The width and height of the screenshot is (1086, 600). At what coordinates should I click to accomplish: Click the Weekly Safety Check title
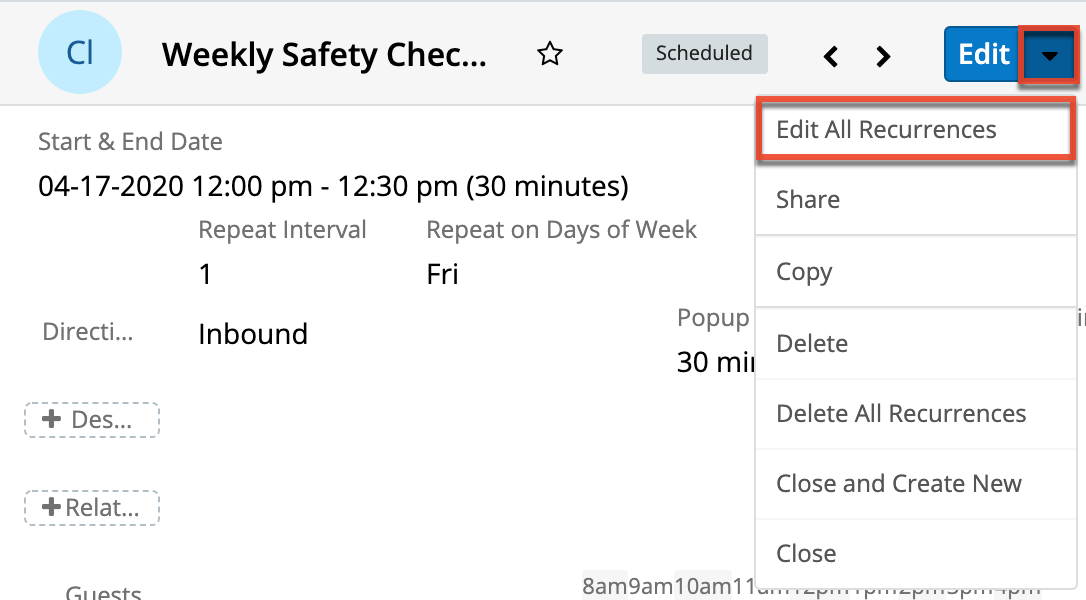[324, 54]
